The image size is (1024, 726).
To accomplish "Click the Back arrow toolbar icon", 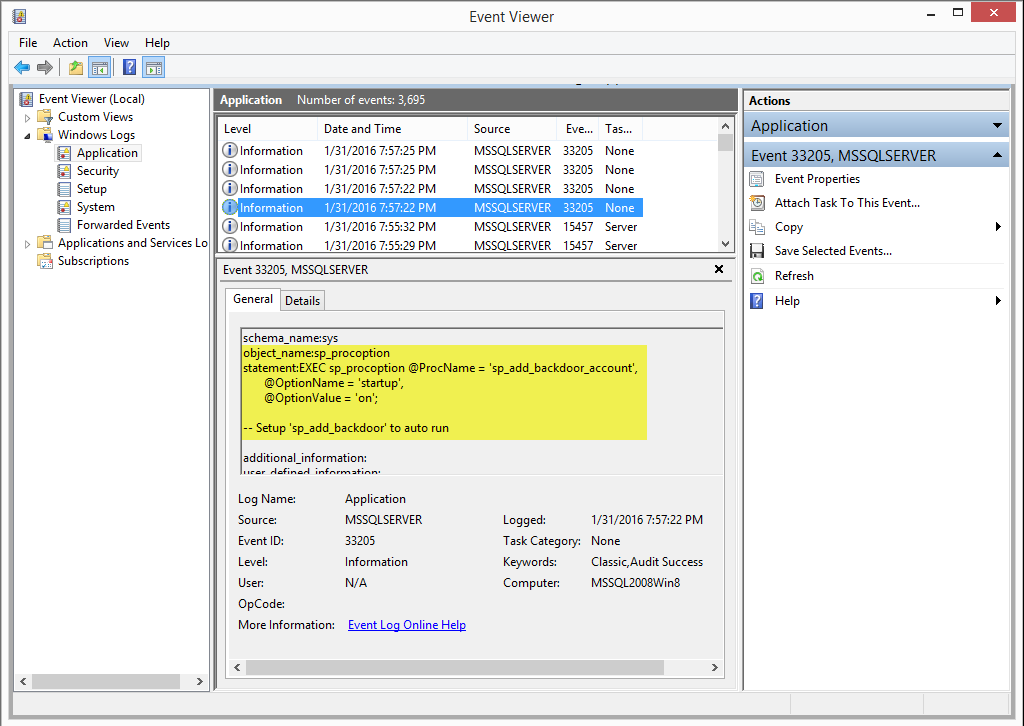I will 22,67.
